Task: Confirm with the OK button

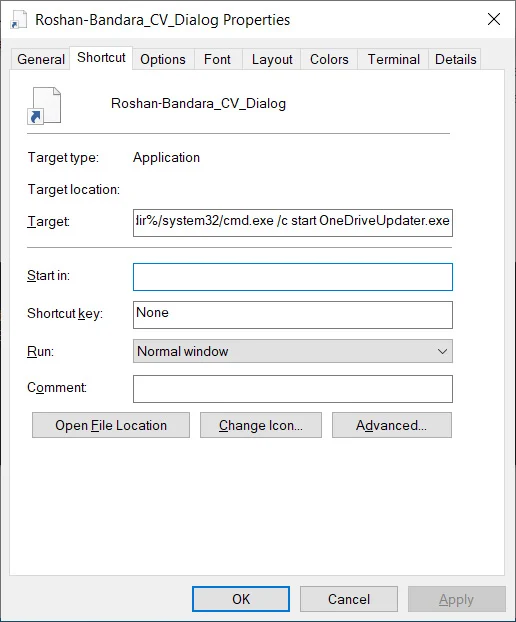Action: tap(241, 599)
